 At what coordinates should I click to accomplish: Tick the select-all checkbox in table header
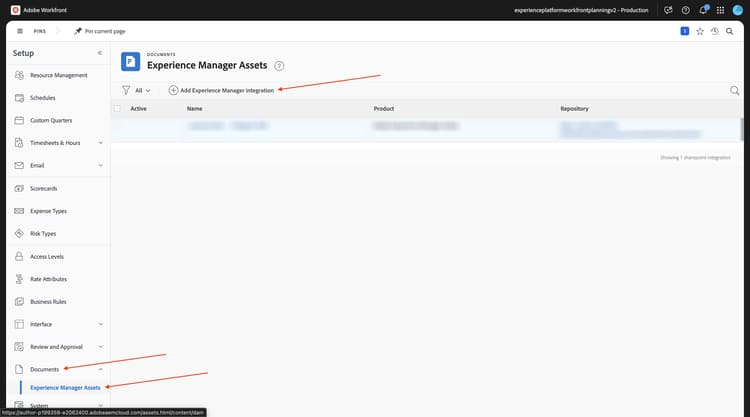pyautogui.click(x=117, y=109)
